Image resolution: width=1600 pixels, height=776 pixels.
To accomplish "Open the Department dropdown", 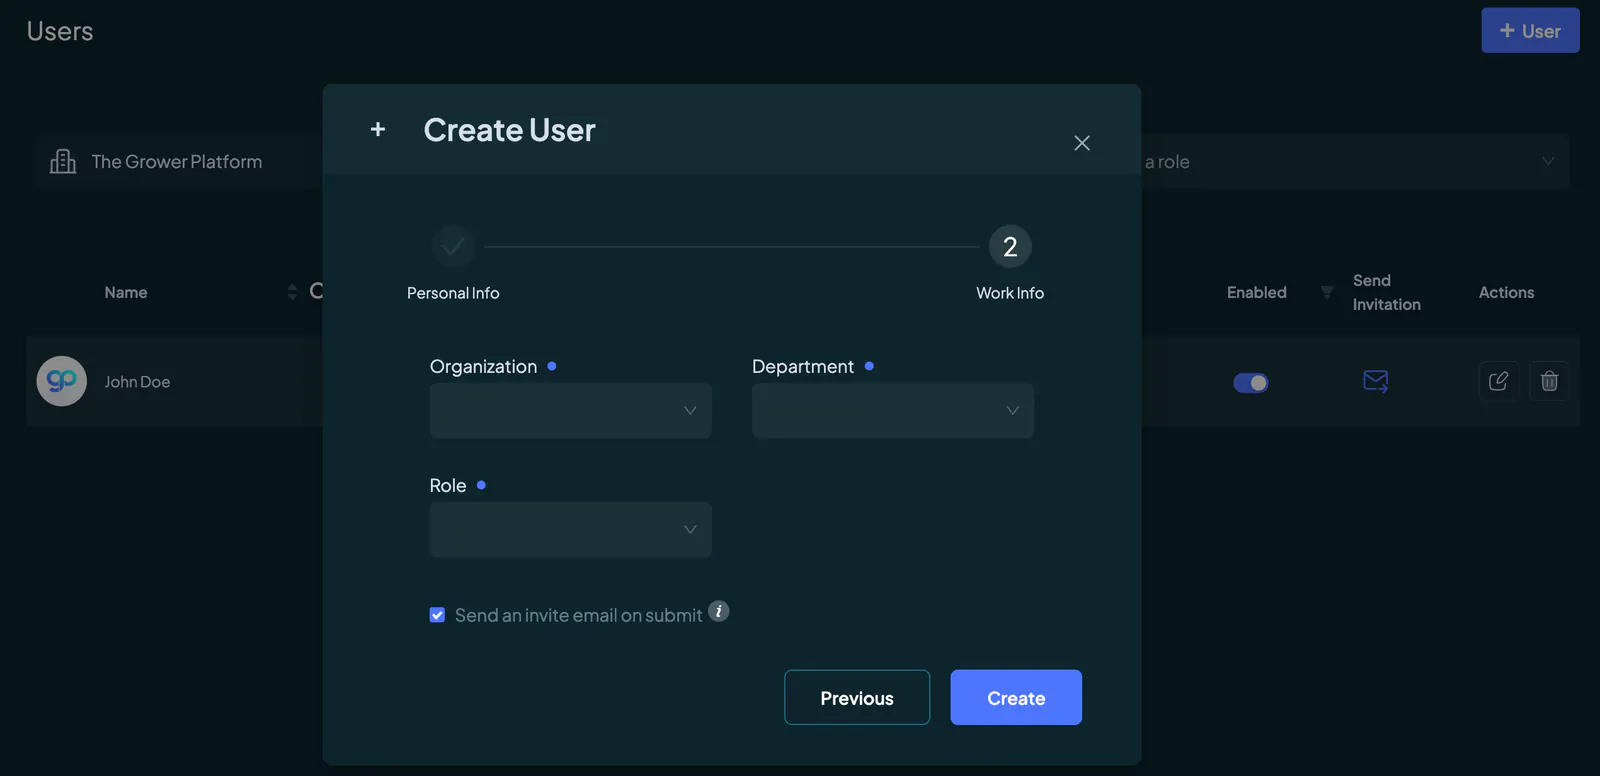I will click(x=893, y=410).
